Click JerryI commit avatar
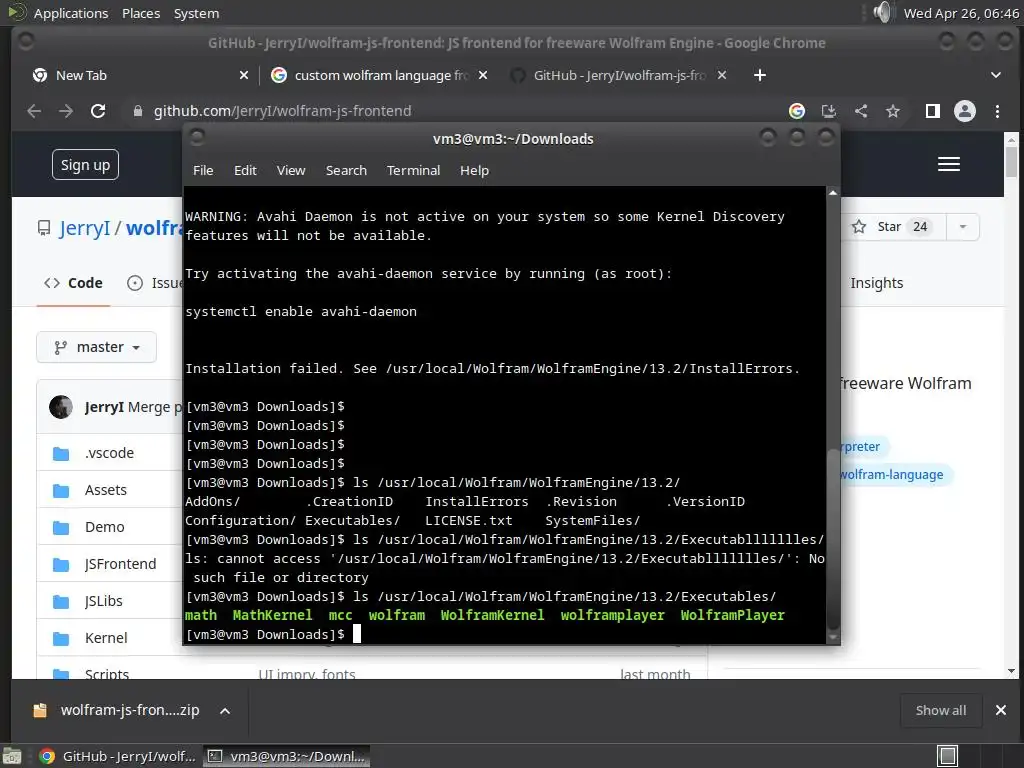Screen dimensions: 1024x768 tap(61, 407)
